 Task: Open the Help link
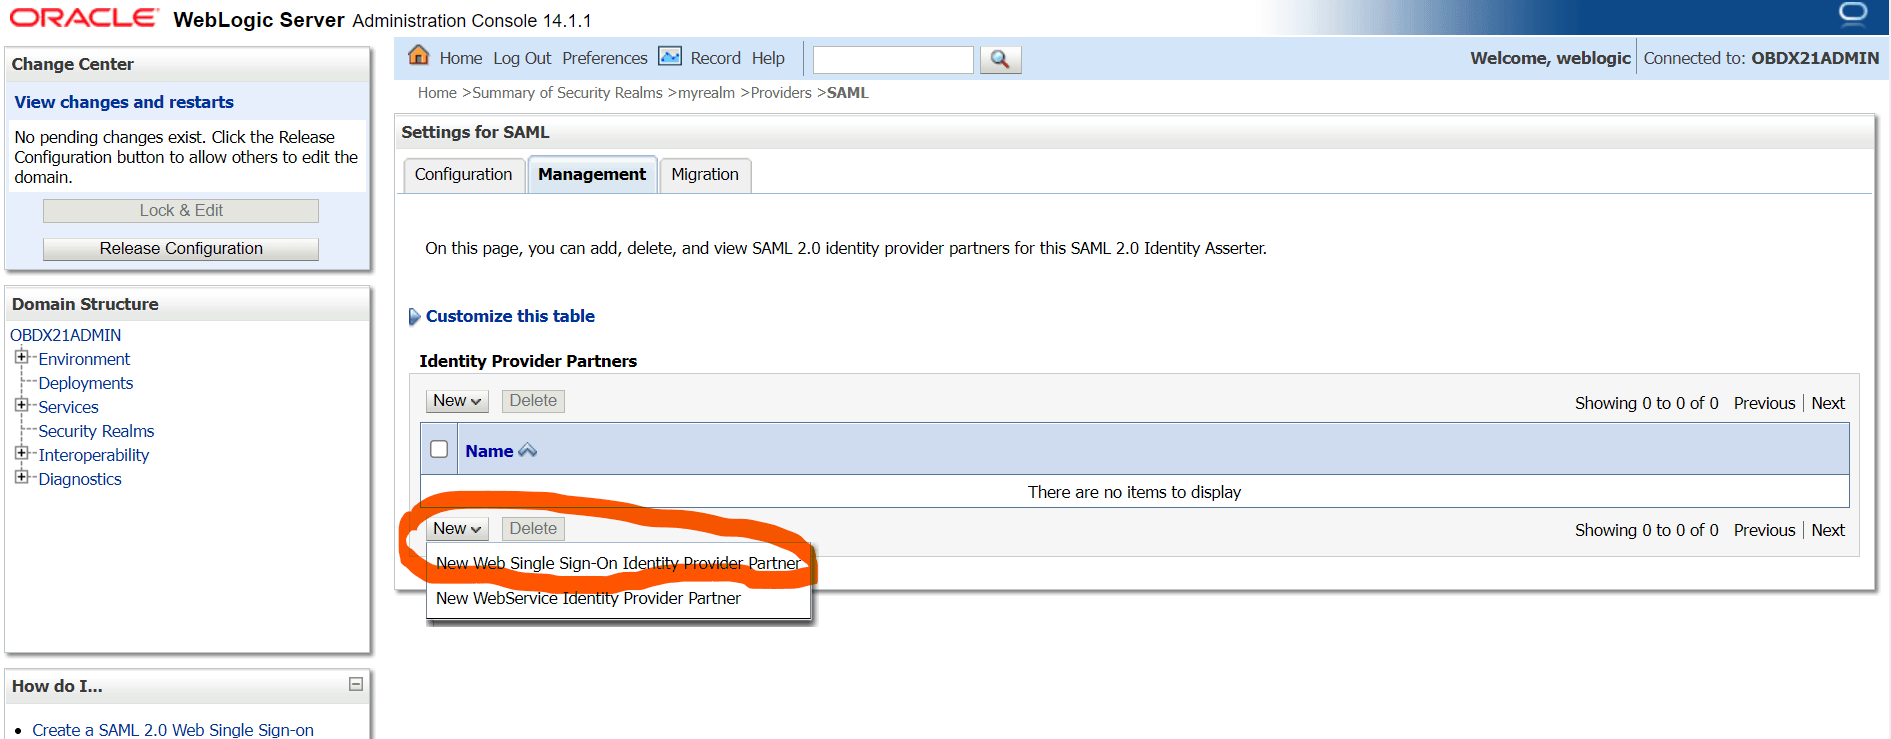[768, 58]
